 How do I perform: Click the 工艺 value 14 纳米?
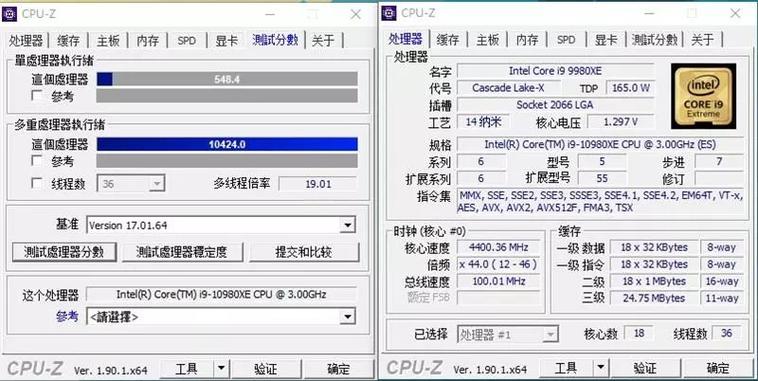483,122
